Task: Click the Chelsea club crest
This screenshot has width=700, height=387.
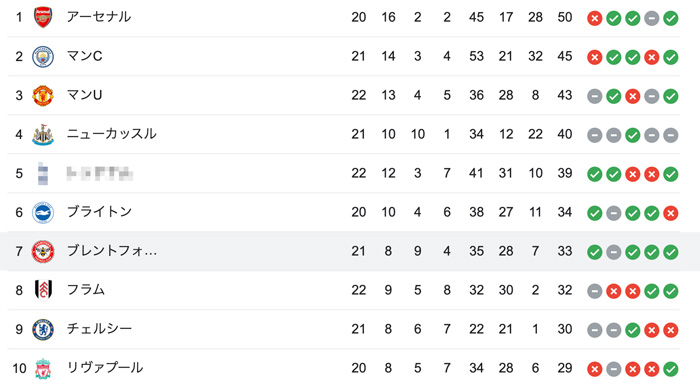Action: pyautogui.click(x=43, y=329)
